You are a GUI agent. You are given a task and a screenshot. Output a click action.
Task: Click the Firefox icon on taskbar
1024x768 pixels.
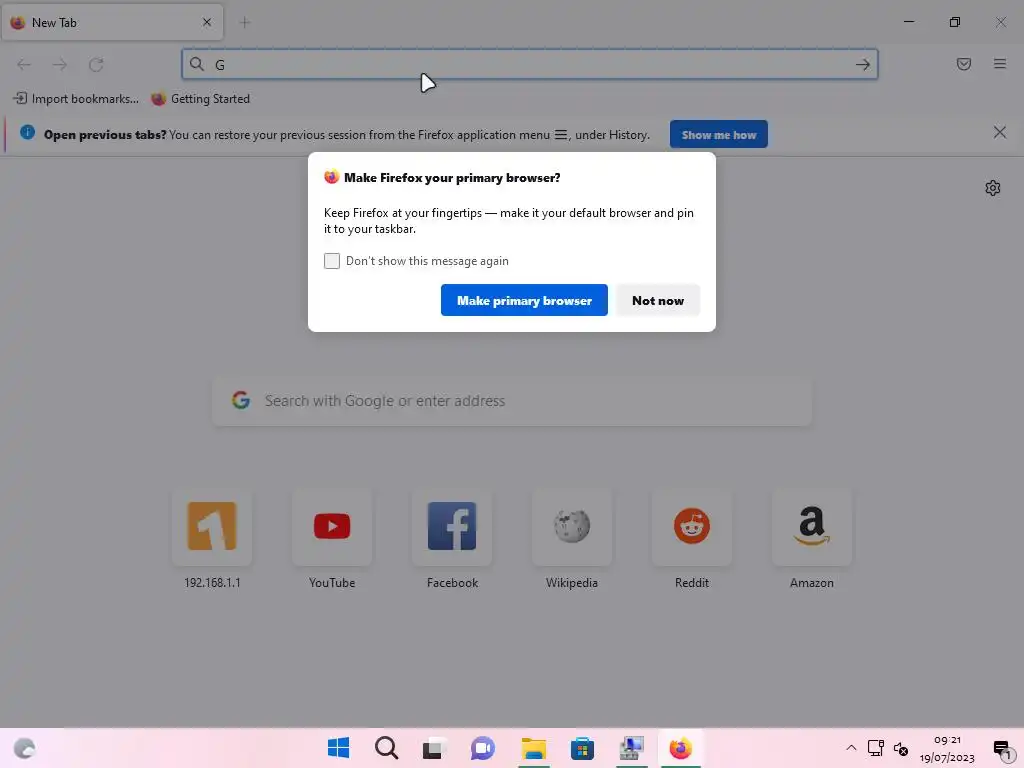680,748
